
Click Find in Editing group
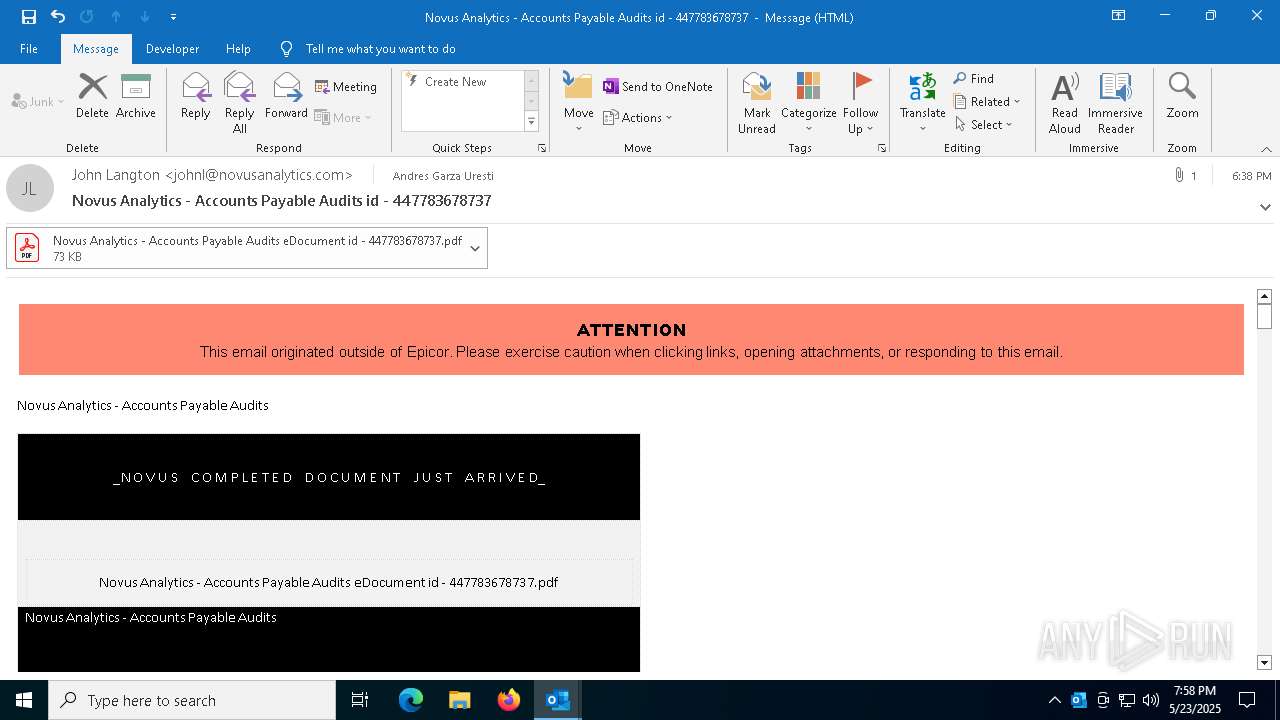[974, 79]
